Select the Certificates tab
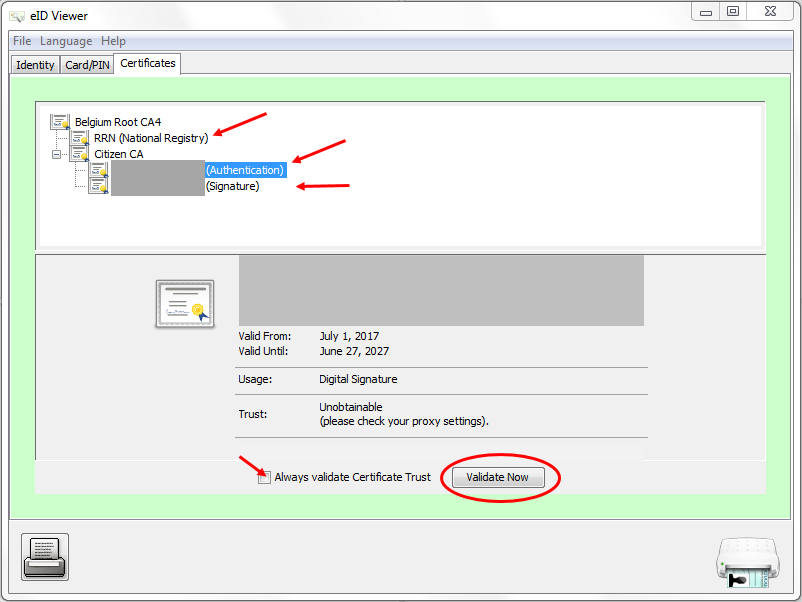Image resolution: width=802 pixels, height=602 pixels. coord(147,63)
